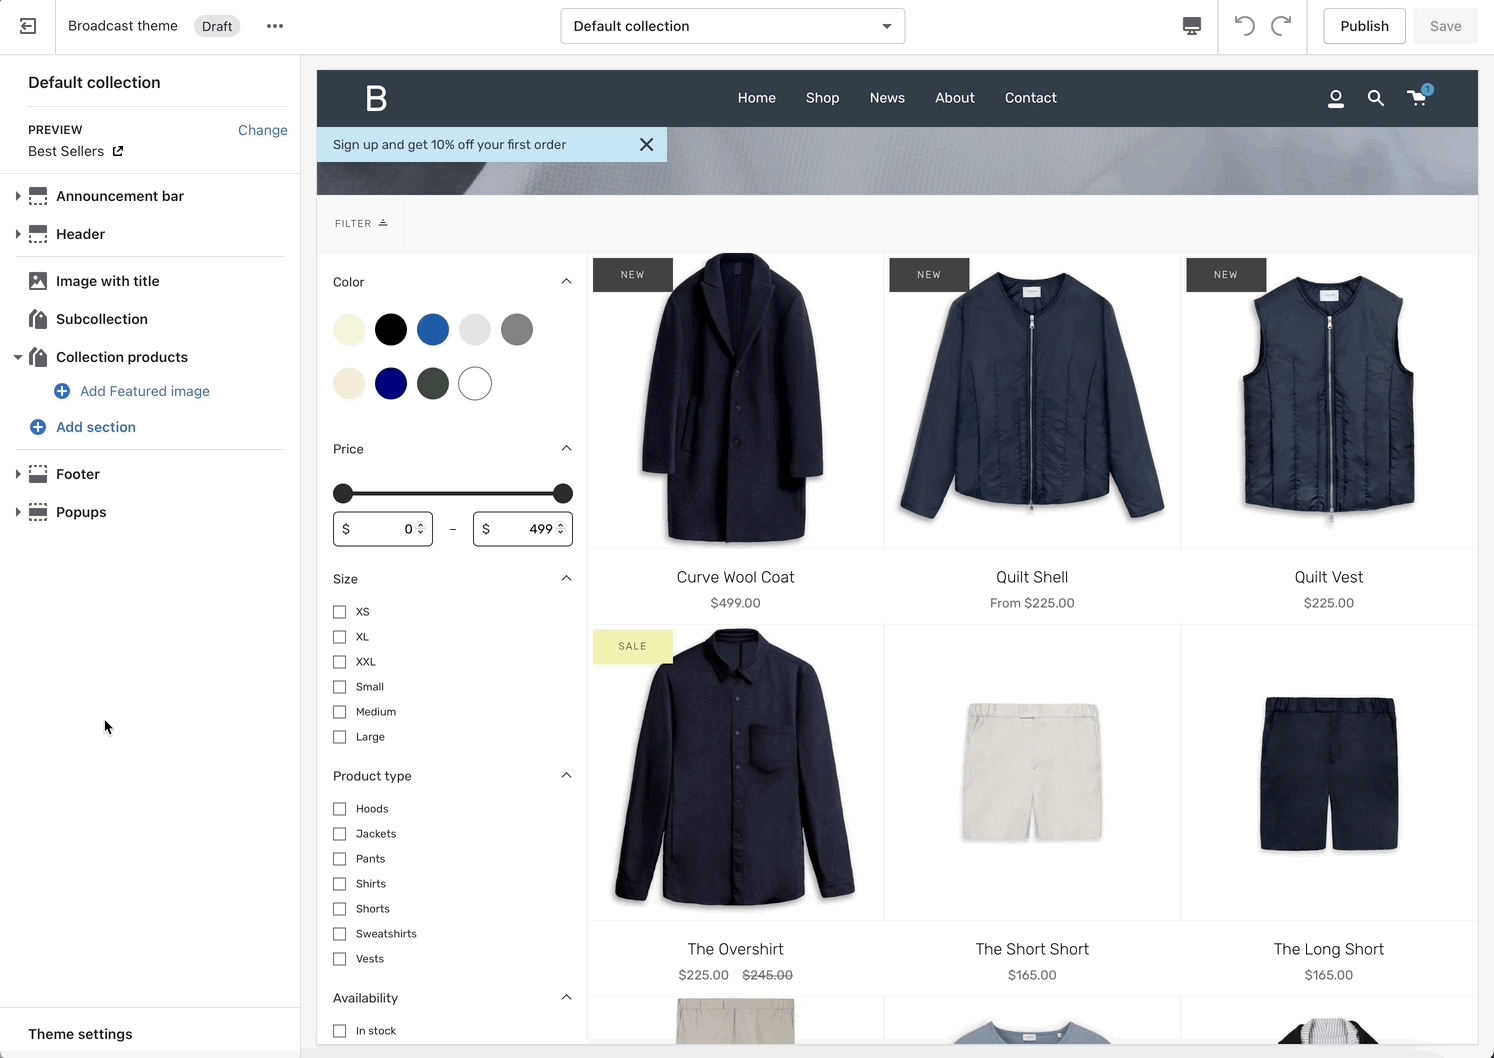The height and width of the screenshot is (1058, 1494).
Task: Tick the In stock availability checkbox
Action: (340, 1031)
